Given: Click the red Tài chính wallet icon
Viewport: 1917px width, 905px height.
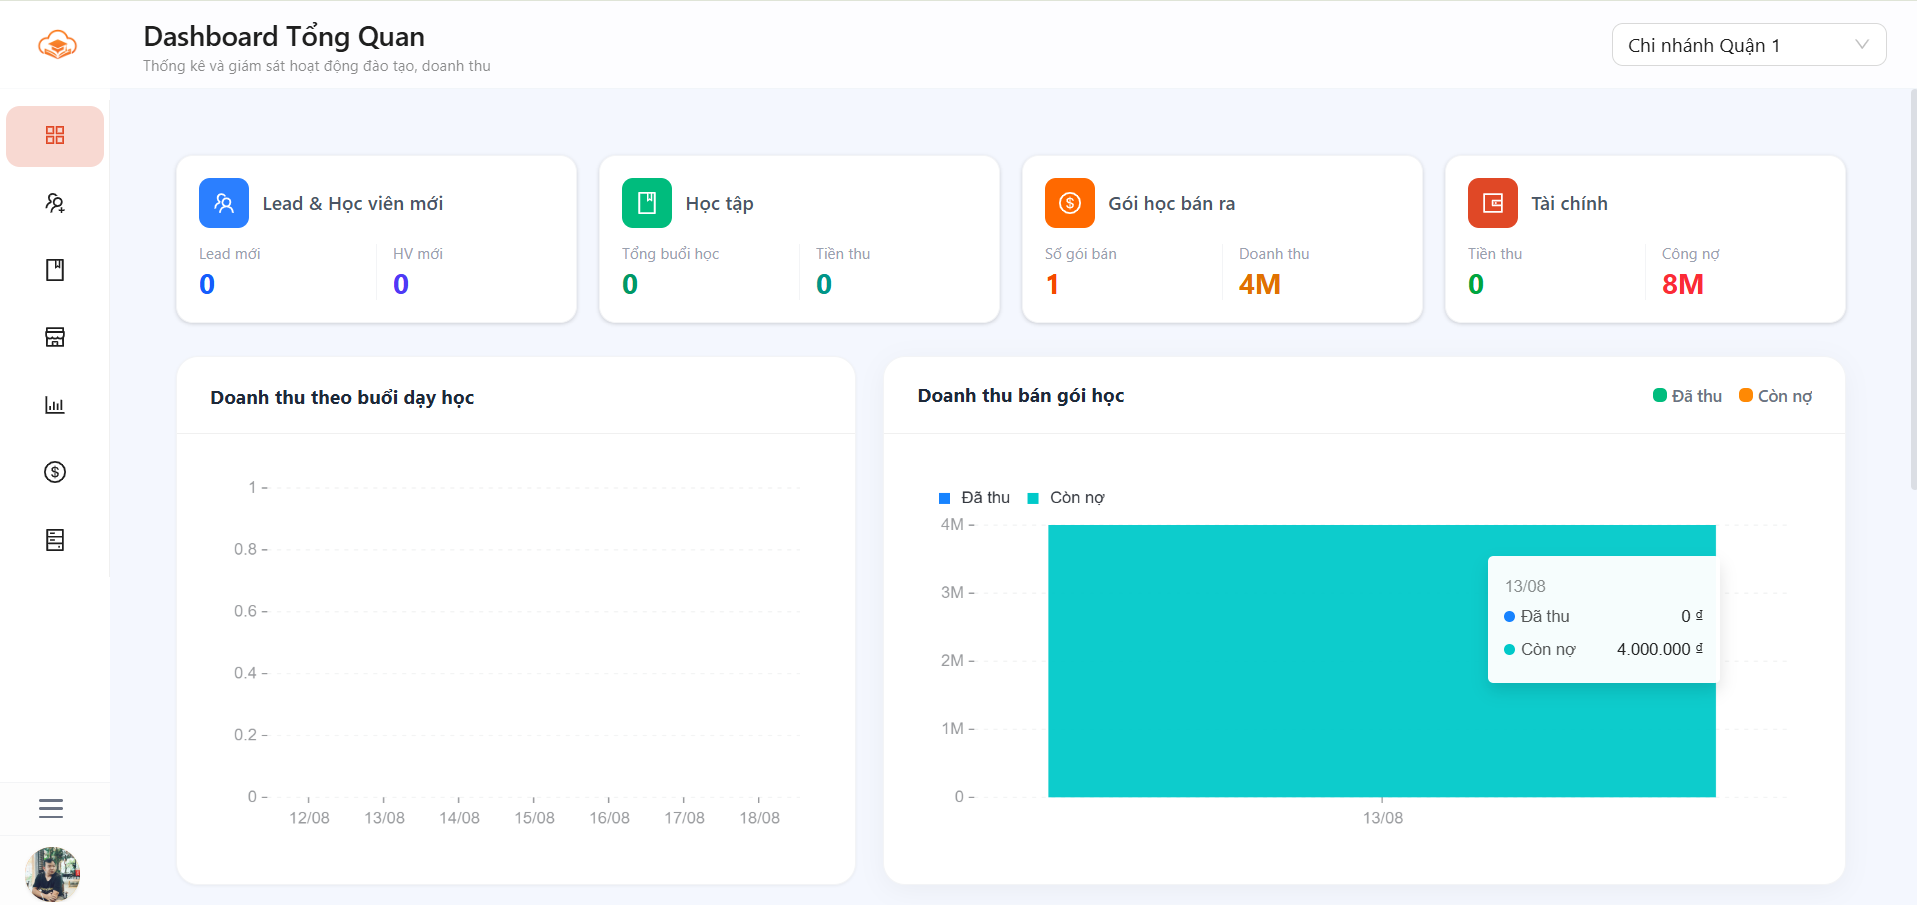Looking at the screenshot, I should pos(1493,203).
